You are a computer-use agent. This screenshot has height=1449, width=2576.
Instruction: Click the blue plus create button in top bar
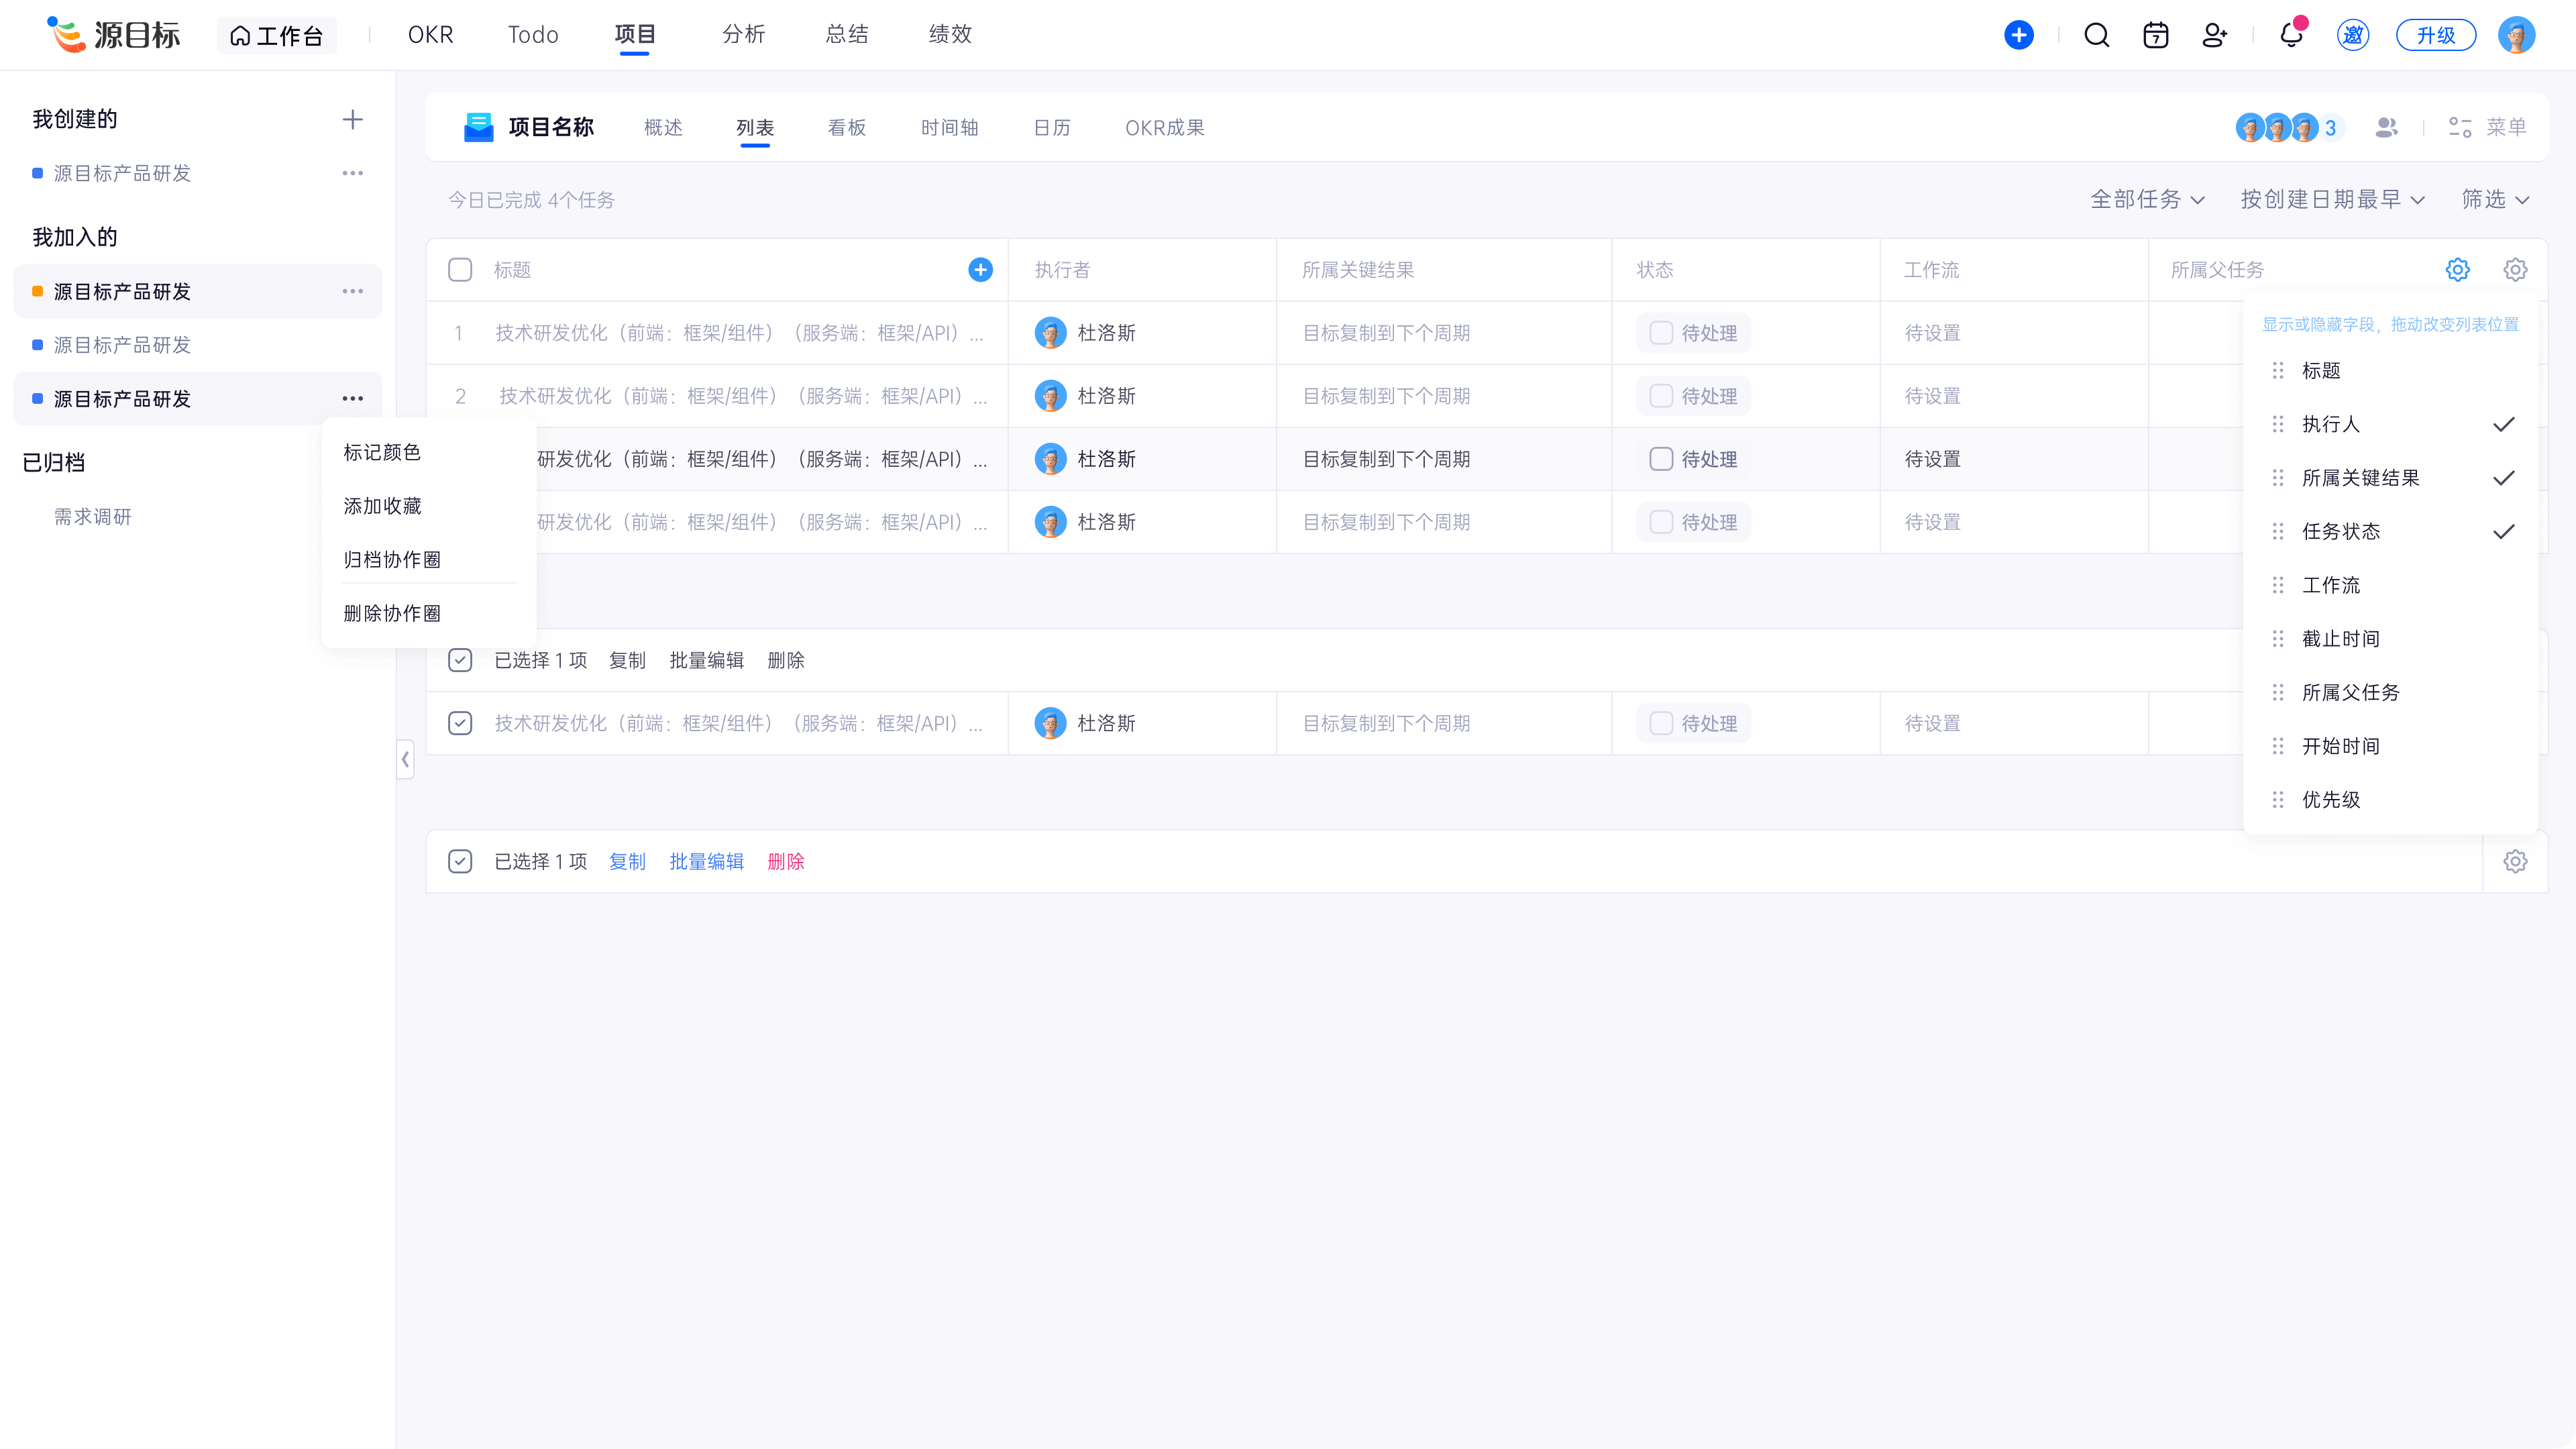(2018, 35)
